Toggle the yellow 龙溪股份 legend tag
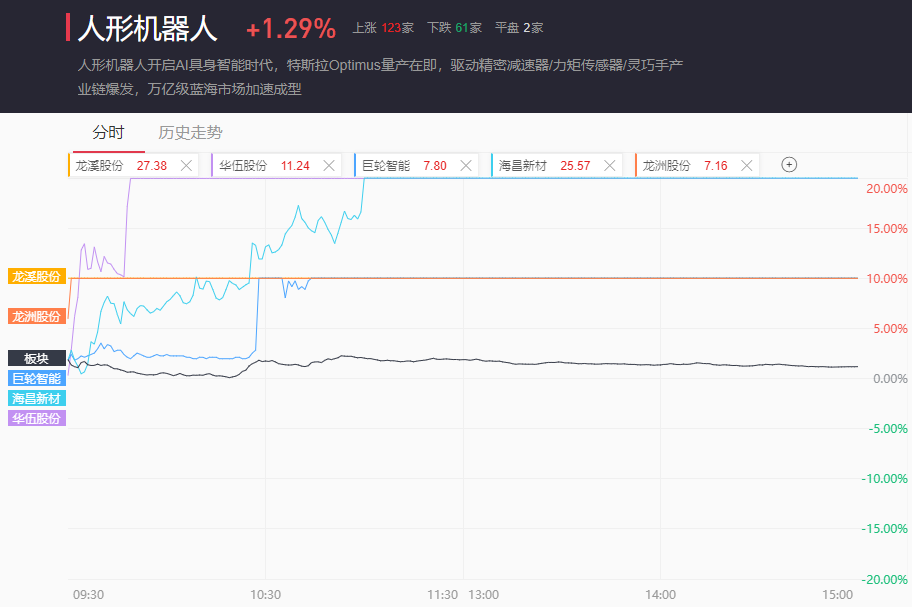912x607 pixels. [37, 277]
